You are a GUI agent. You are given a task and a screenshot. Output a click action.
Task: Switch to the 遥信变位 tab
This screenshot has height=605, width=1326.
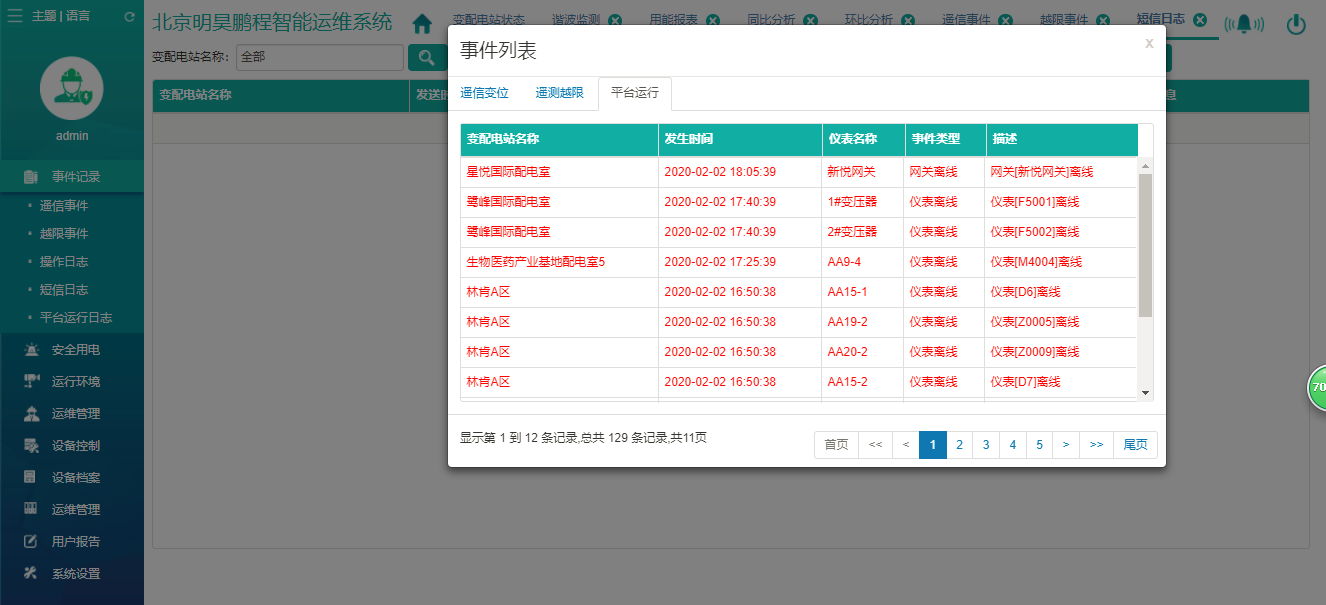tap(484, 93)
